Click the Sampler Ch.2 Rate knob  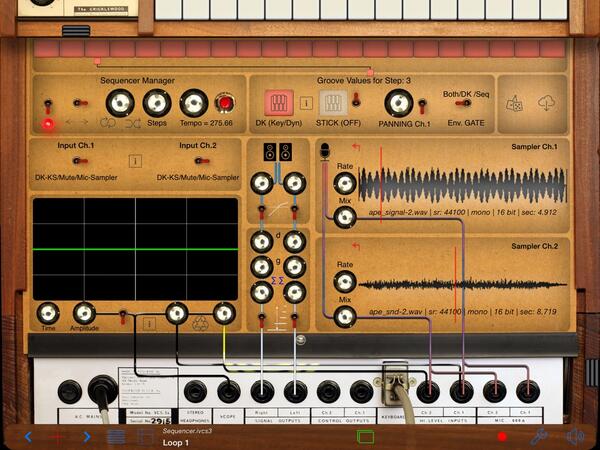pyautogui.click(x=345, y=282)
